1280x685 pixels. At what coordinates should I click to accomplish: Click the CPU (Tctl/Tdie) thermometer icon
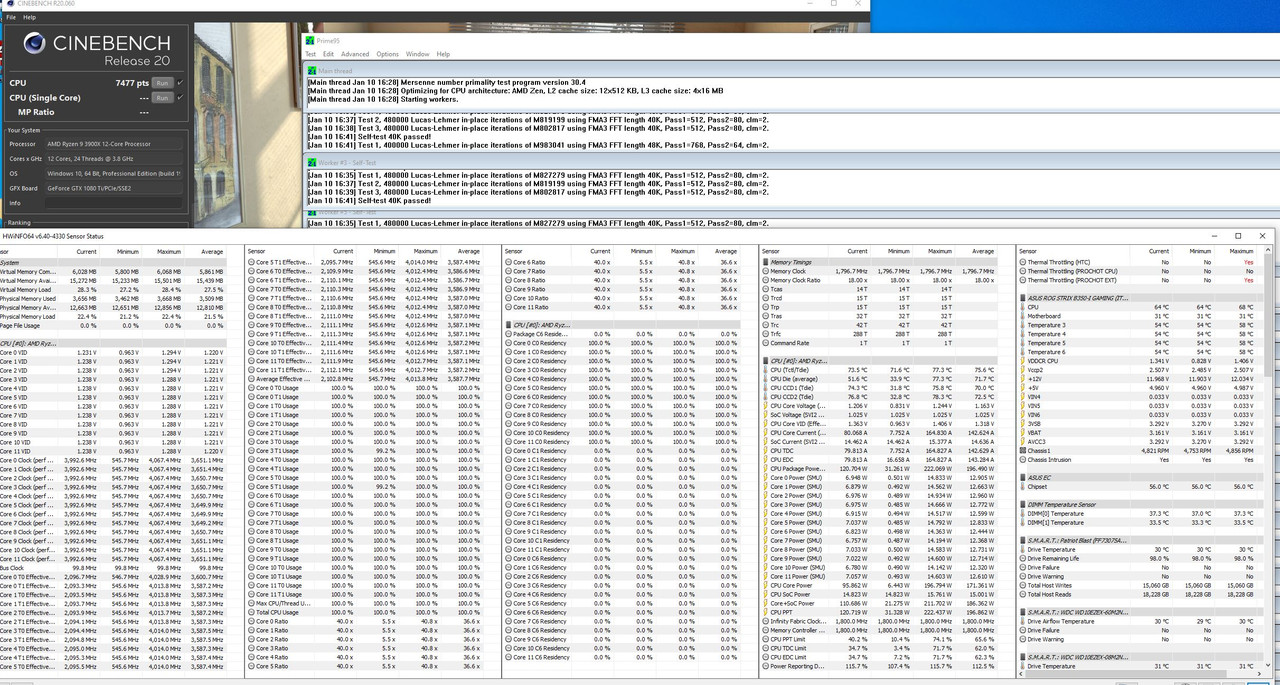tap(766, 369)
